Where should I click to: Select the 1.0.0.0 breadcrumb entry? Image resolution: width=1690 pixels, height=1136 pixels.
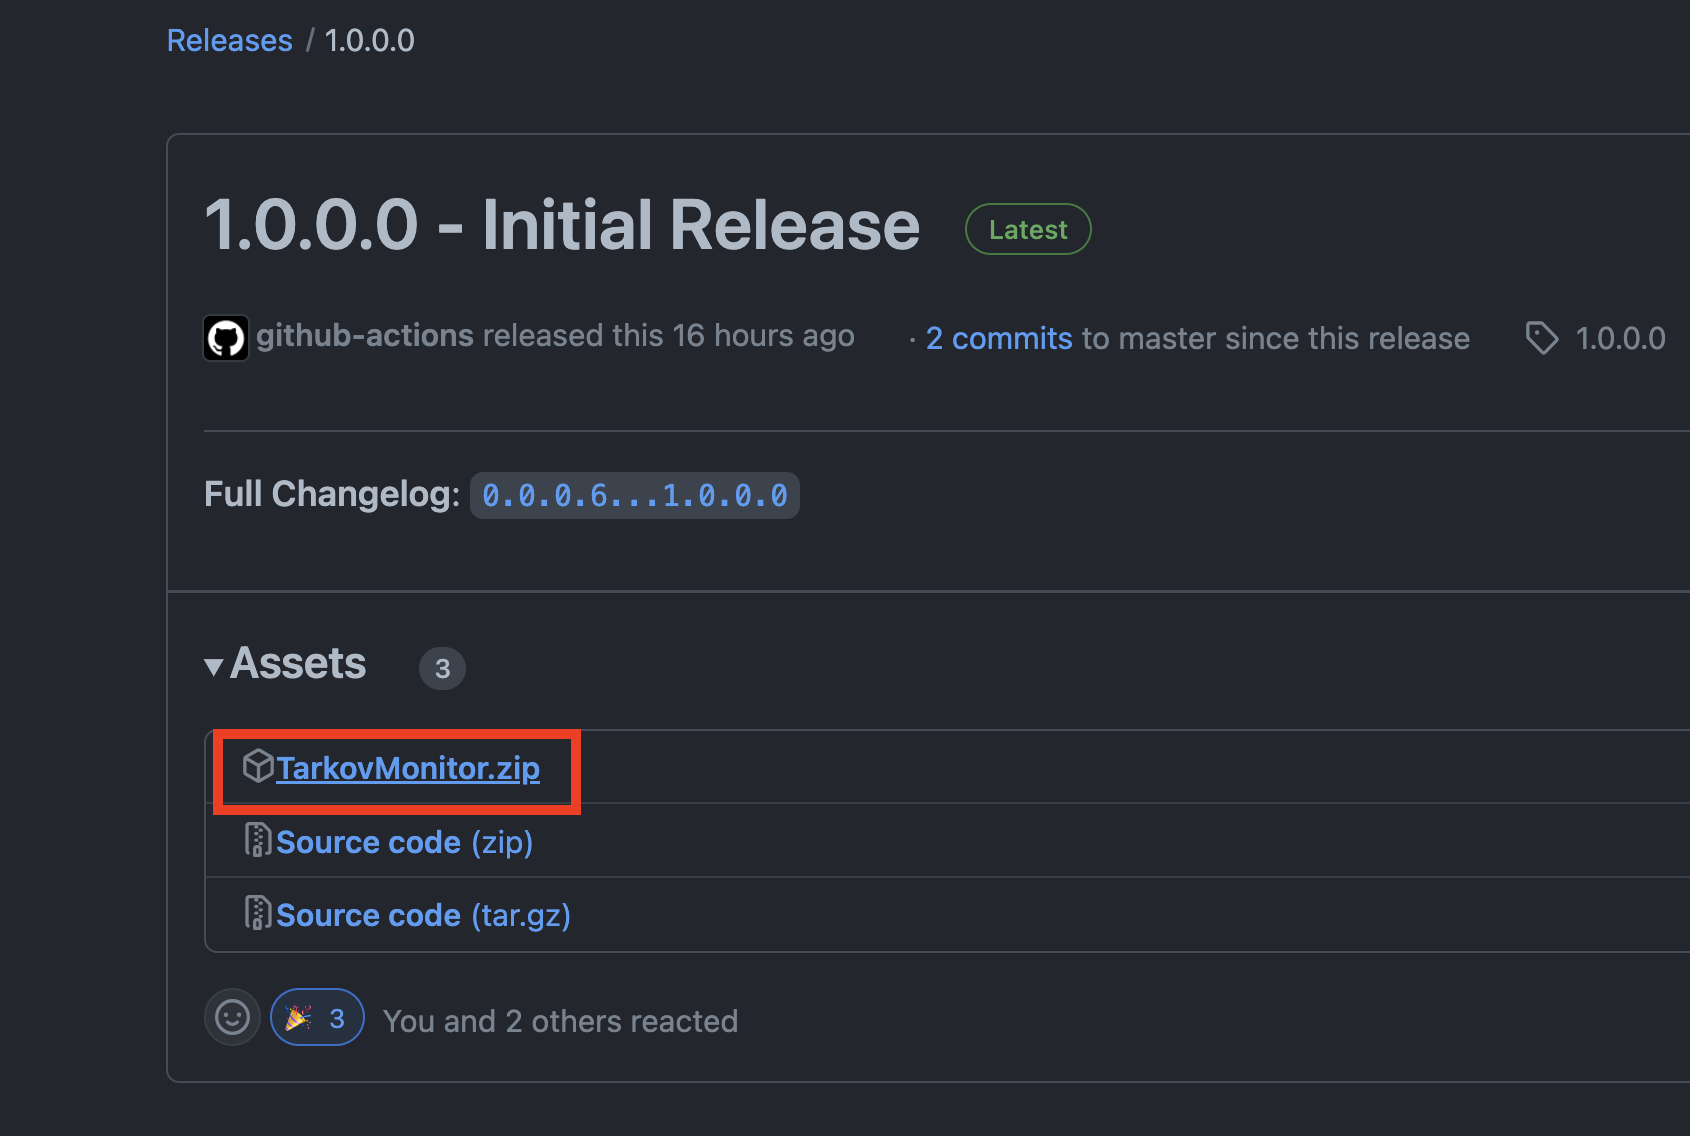click(369, 40)
